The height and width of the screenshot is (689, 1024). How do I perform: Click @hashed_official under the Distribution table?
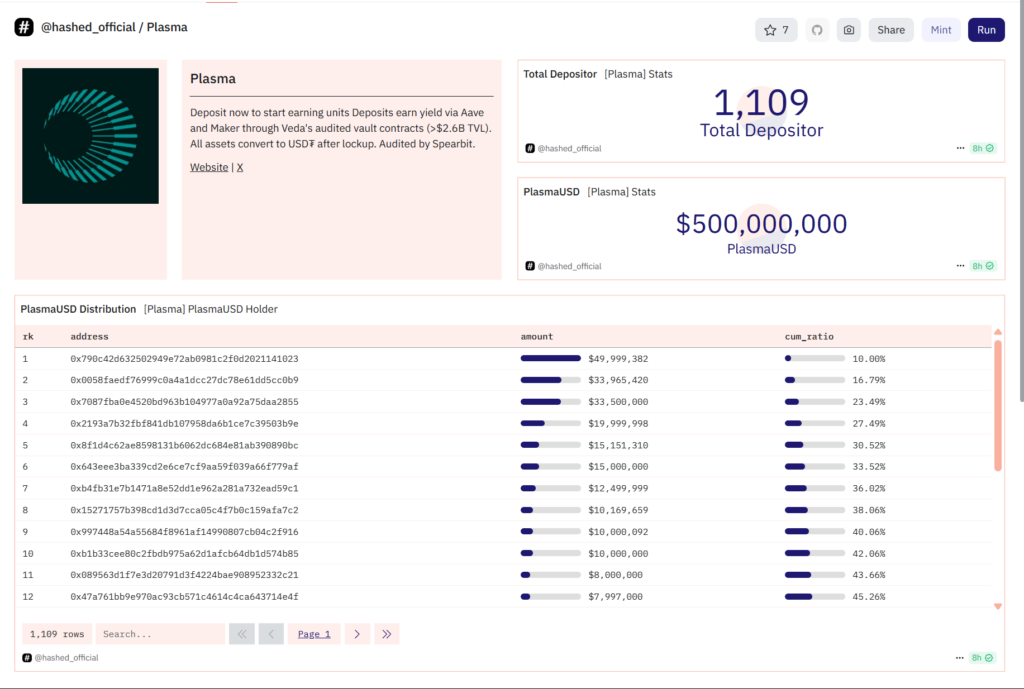pos(66,658)
